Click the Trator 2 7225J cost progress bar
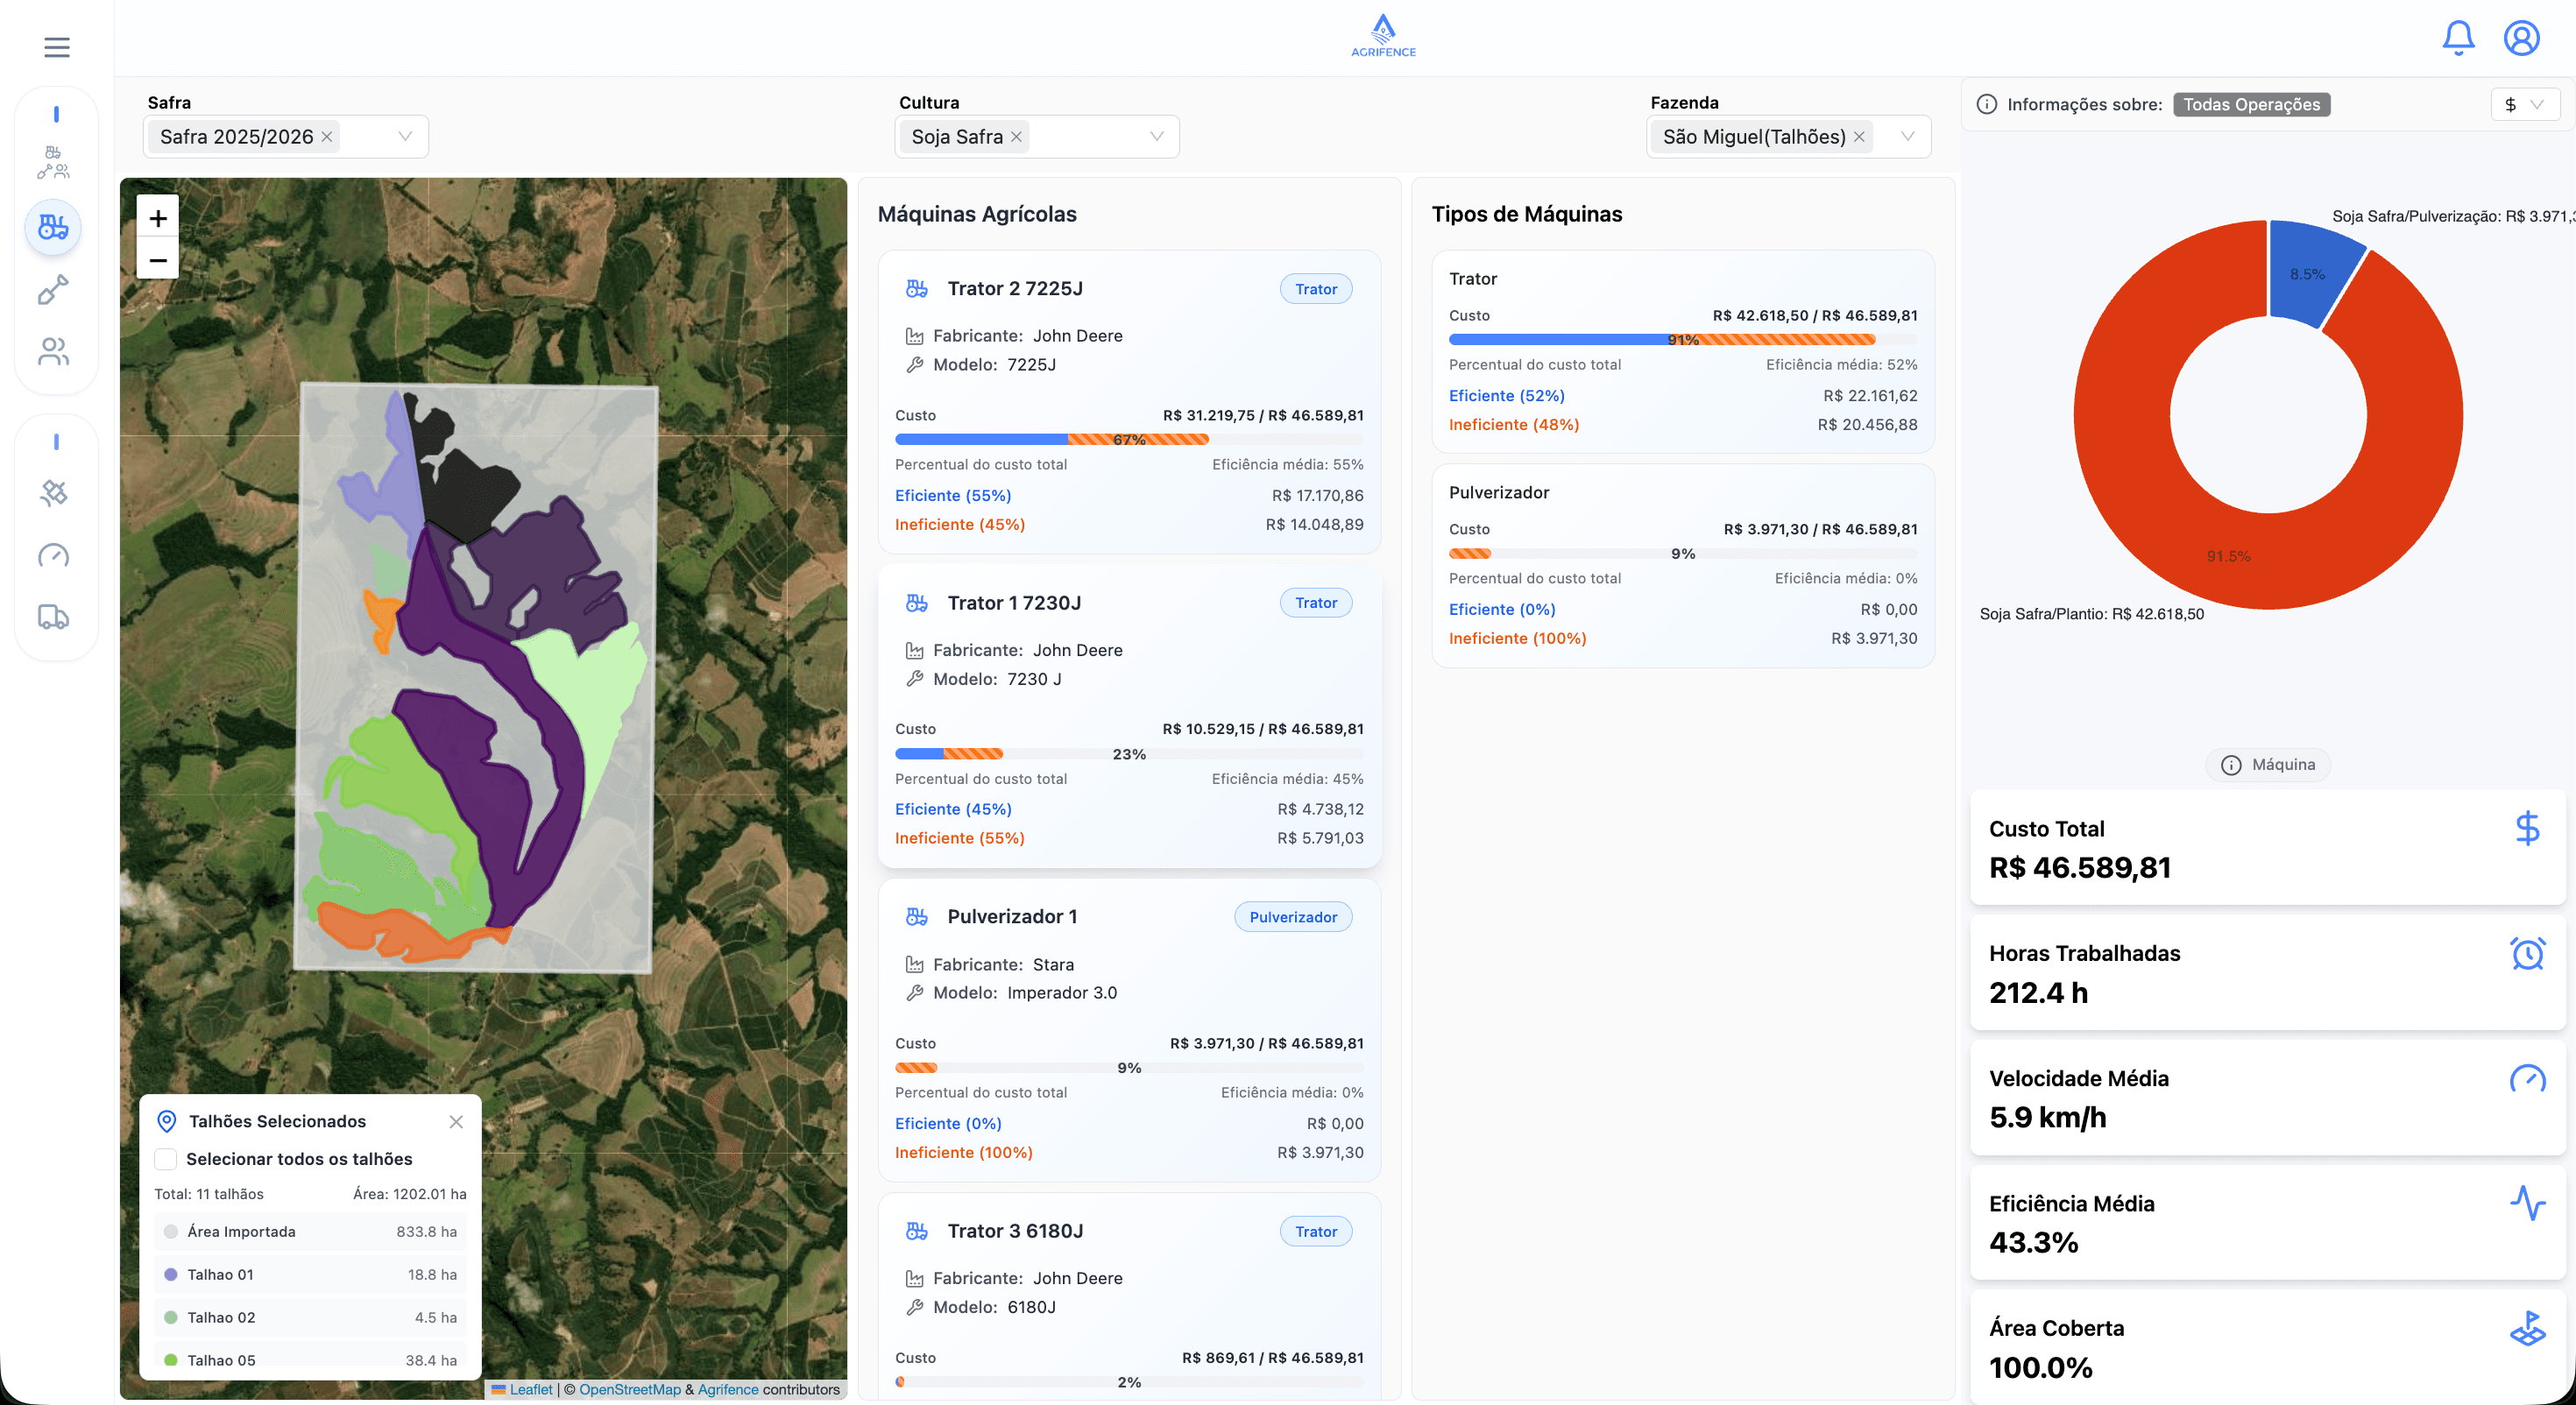Viewport: 2576px width, 1405px height. (x=1129, y=440)
